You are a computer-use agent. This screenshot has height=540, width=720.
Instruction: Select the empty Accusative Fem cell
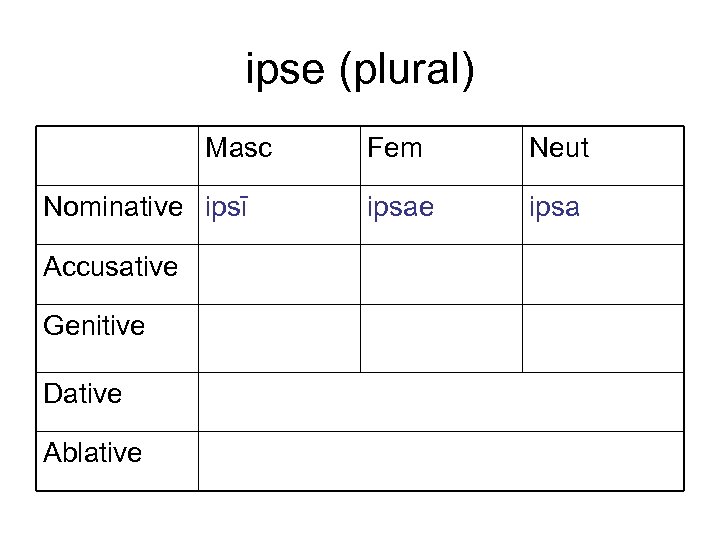[x=441, y=274]
